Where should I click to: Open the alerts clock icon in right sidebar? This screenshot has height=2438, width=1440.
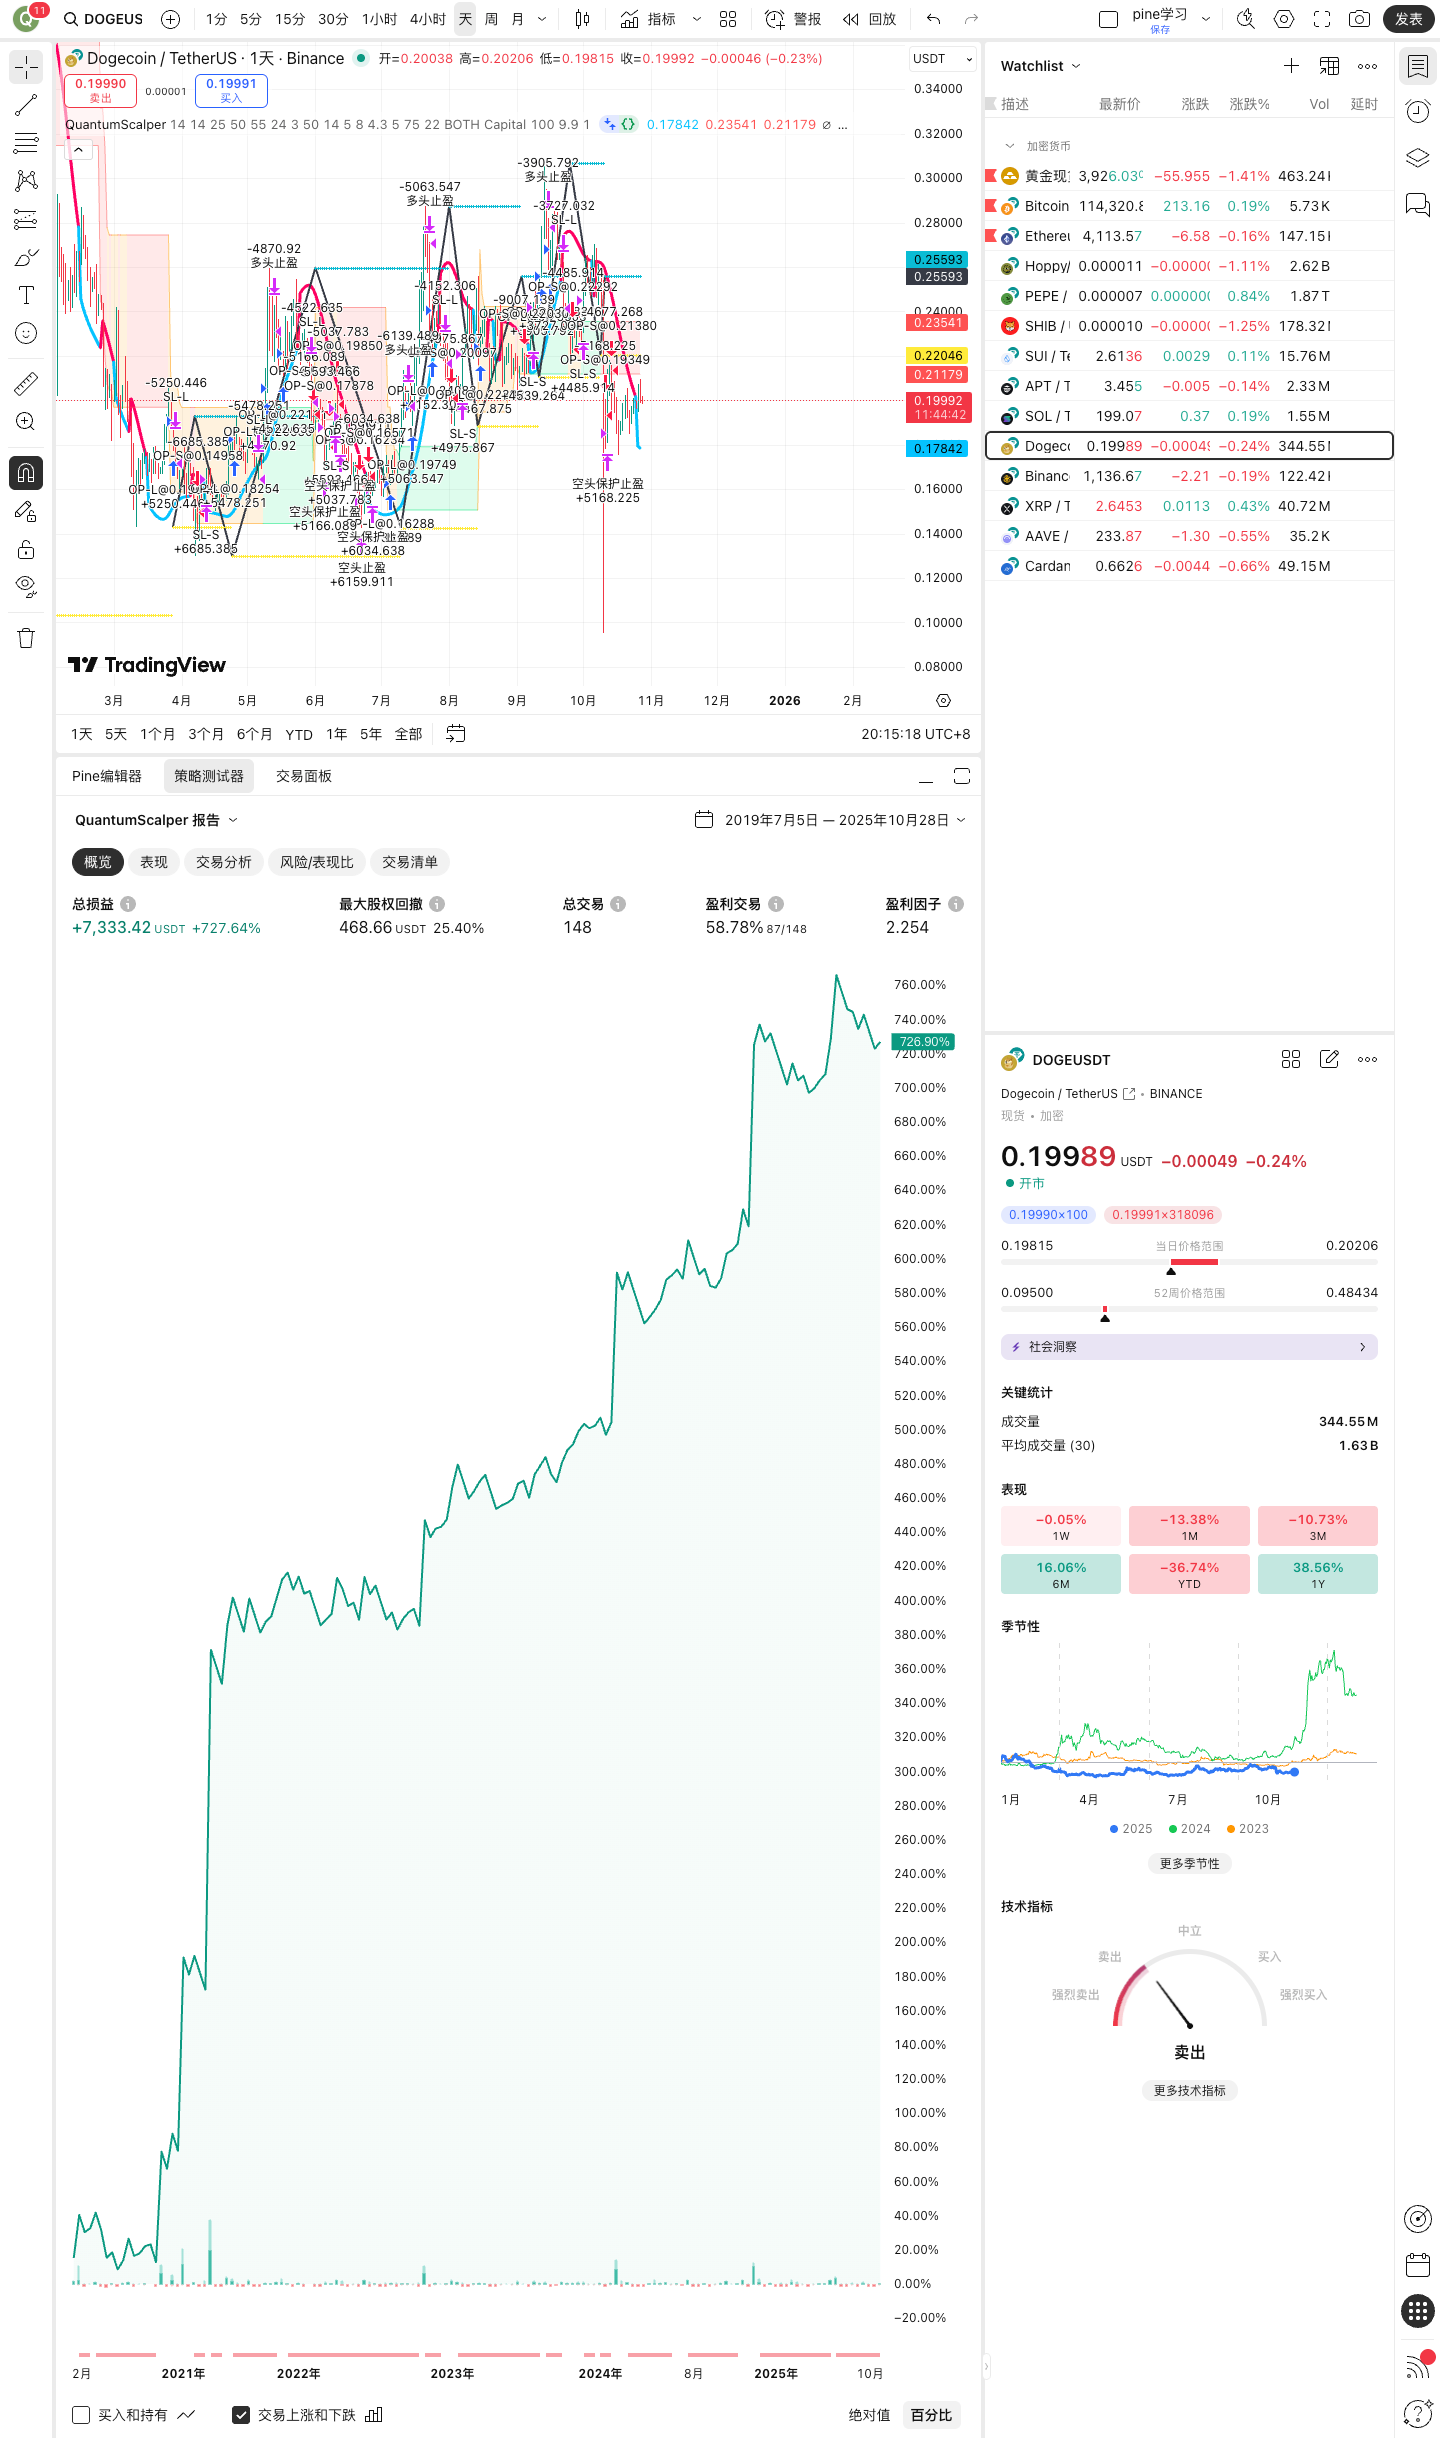pyautogui.click(x=1417, y=112)
